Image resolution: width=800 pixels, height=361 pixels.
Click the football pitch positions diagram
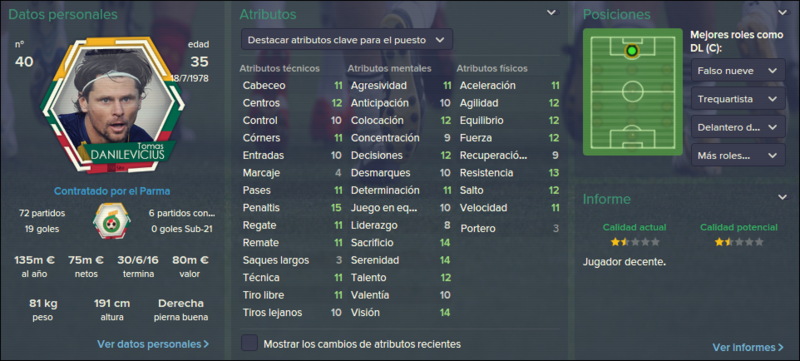[x=633, y=92]
